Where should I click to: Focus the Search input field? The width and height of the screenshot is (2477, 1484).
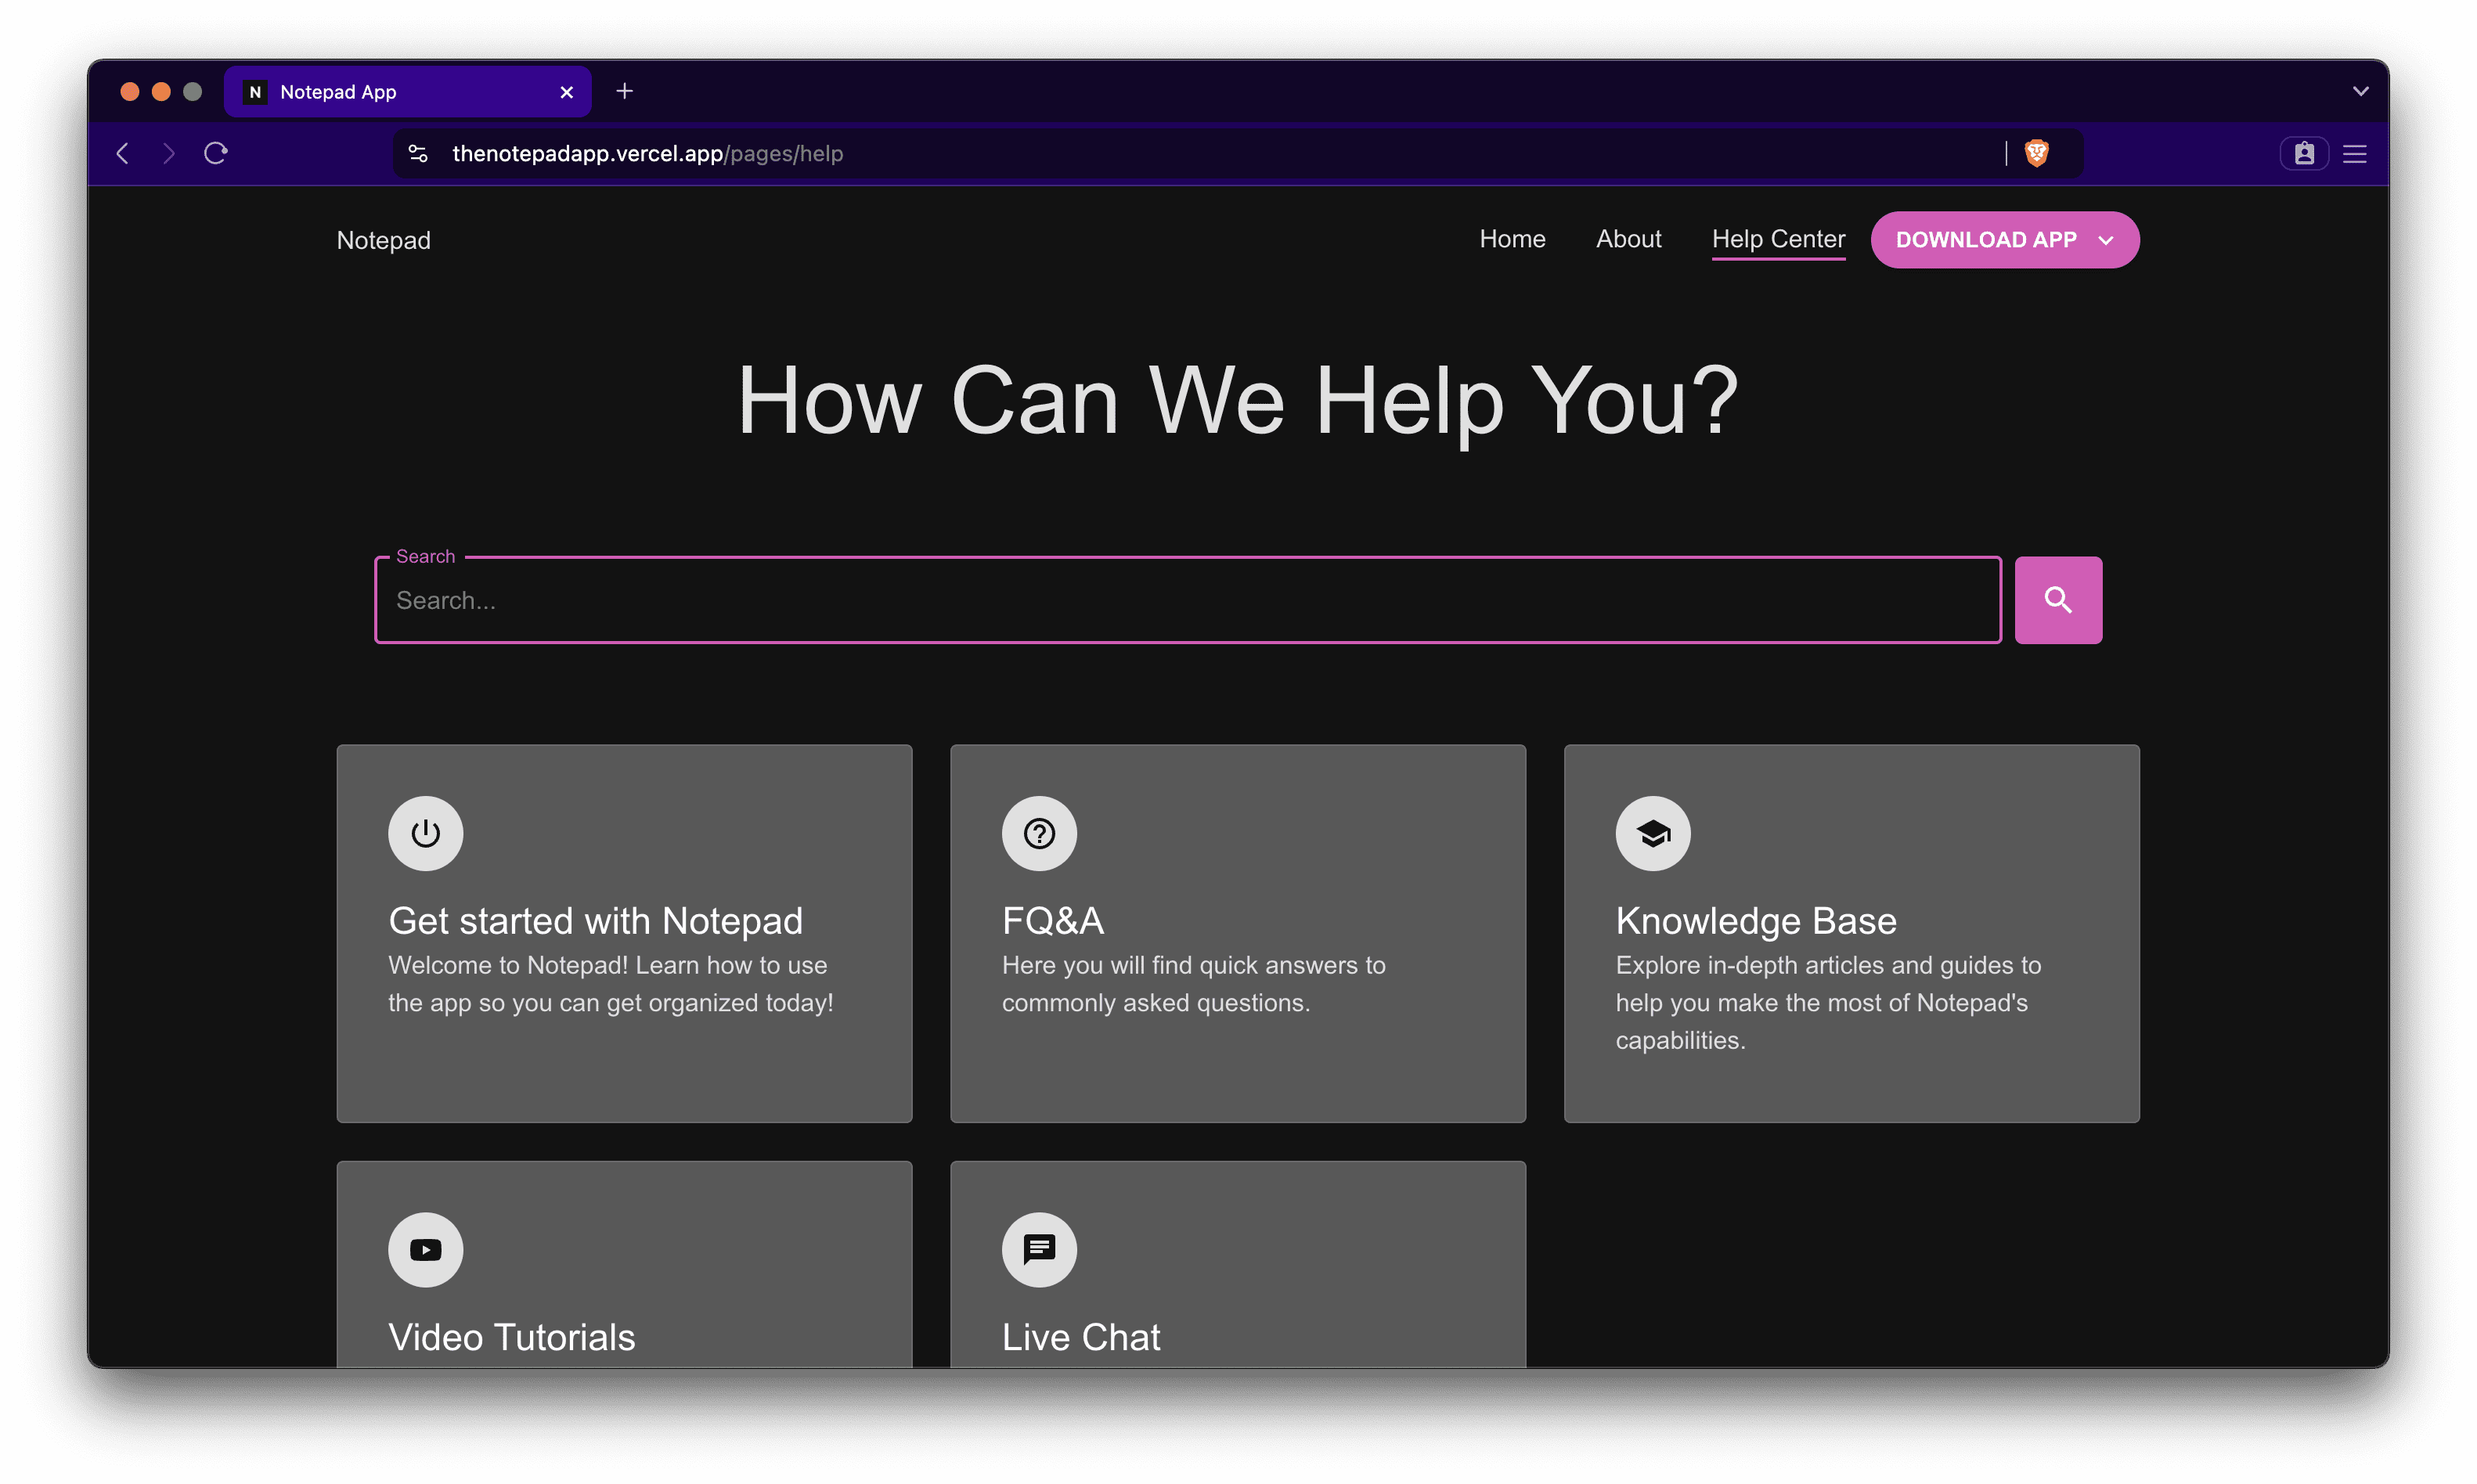[1187, 600]
